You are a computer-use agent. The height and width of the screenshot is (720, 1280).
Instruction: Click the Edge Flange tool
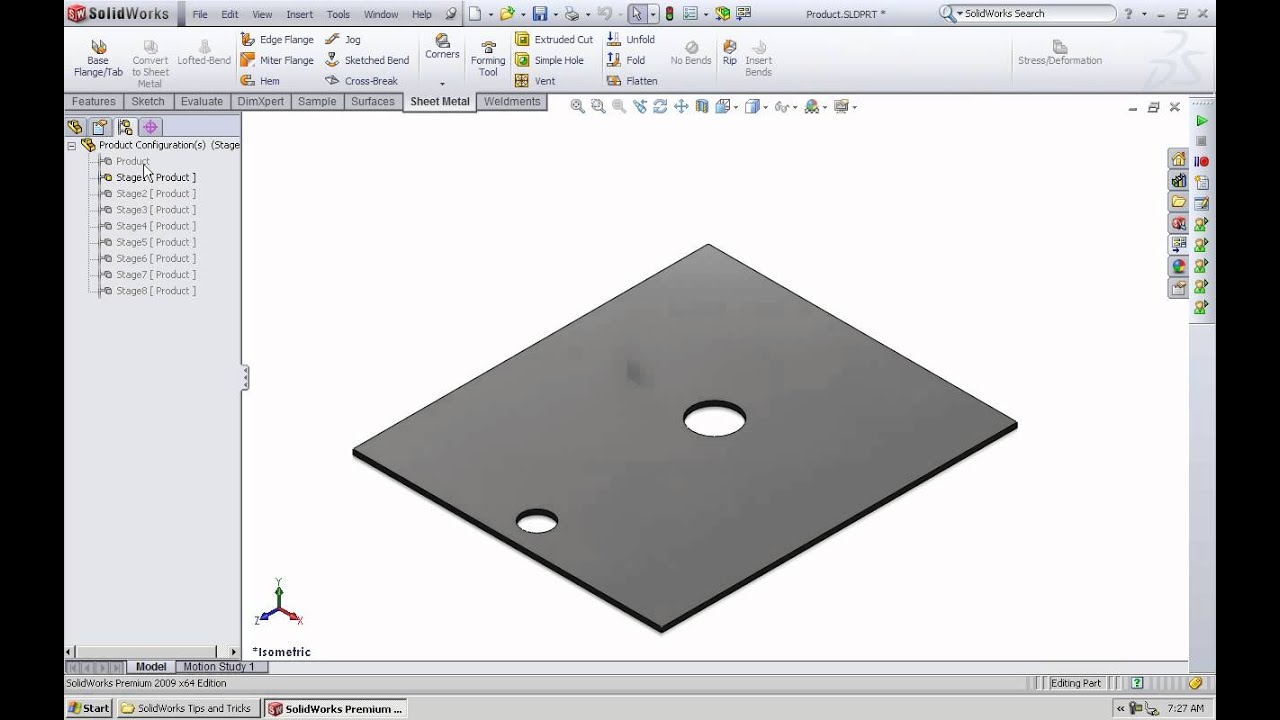(x=277, y=40)
